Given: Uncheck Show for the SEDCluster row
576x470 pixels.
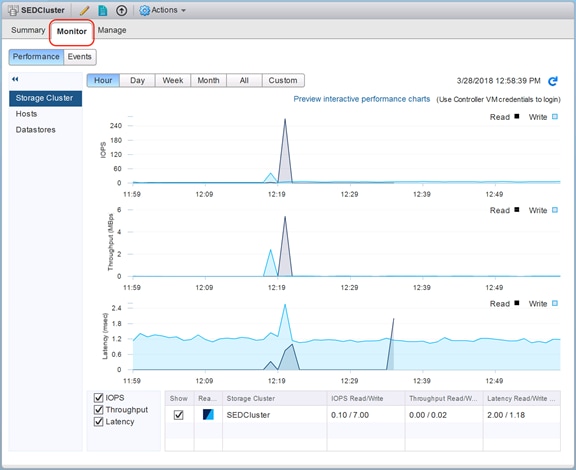Looking at the screenshot, I should click(x=179, y=415).
